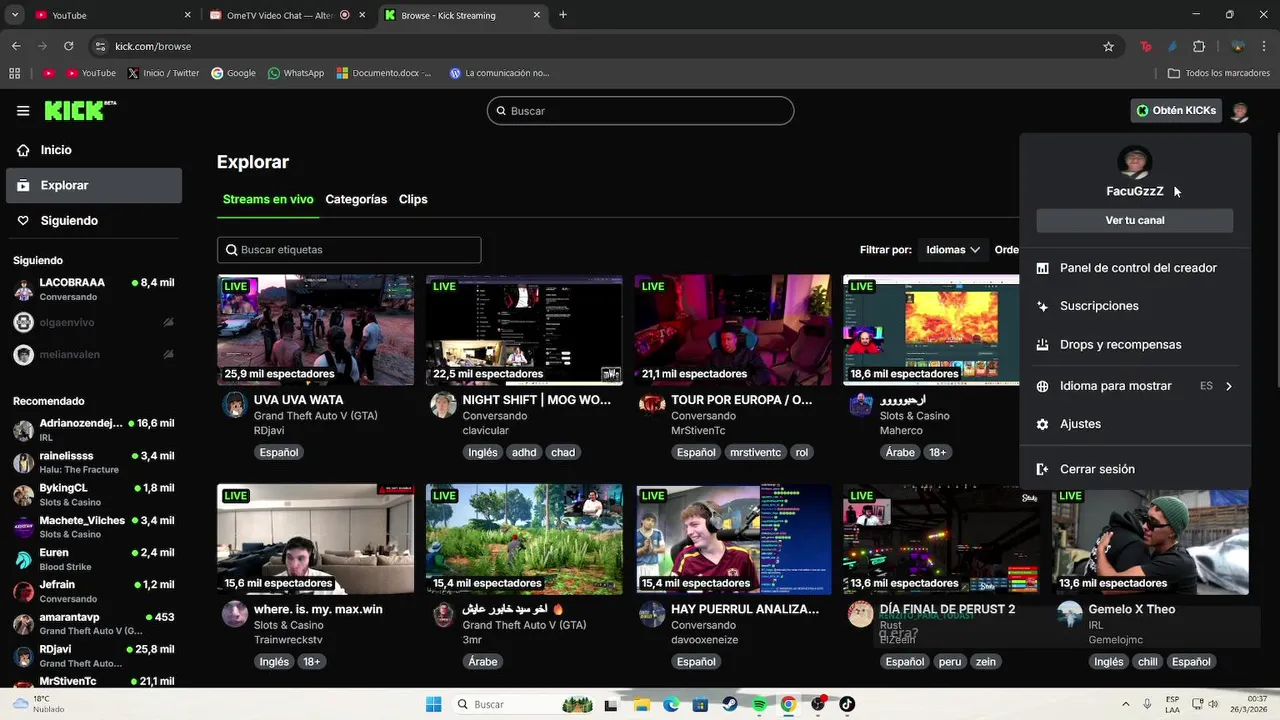Switch to the Clips tab

coord(413,199)
